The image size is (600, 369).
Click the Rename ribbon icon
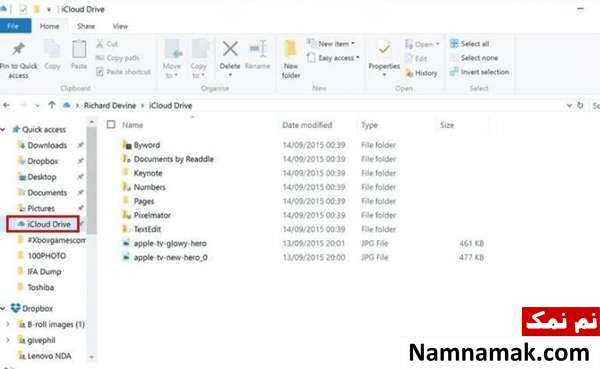258,50
